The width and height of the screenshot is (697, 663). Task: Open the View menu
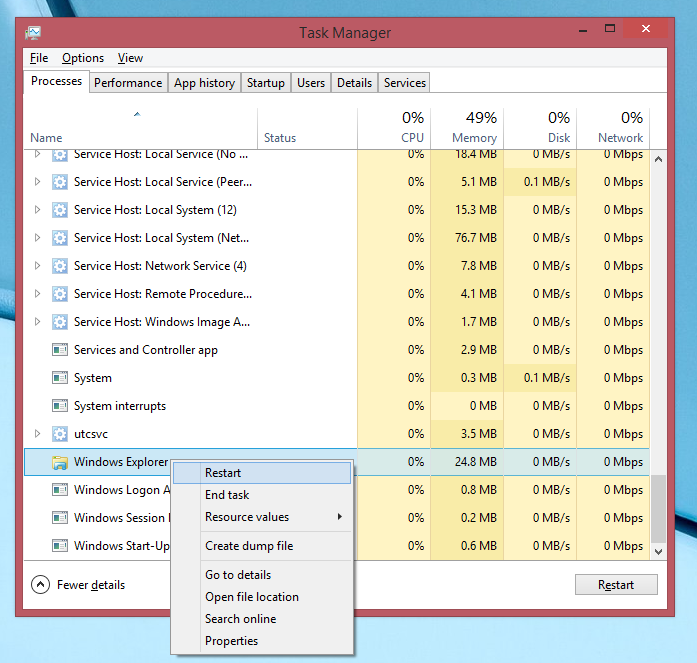click(x=130, y=58)
